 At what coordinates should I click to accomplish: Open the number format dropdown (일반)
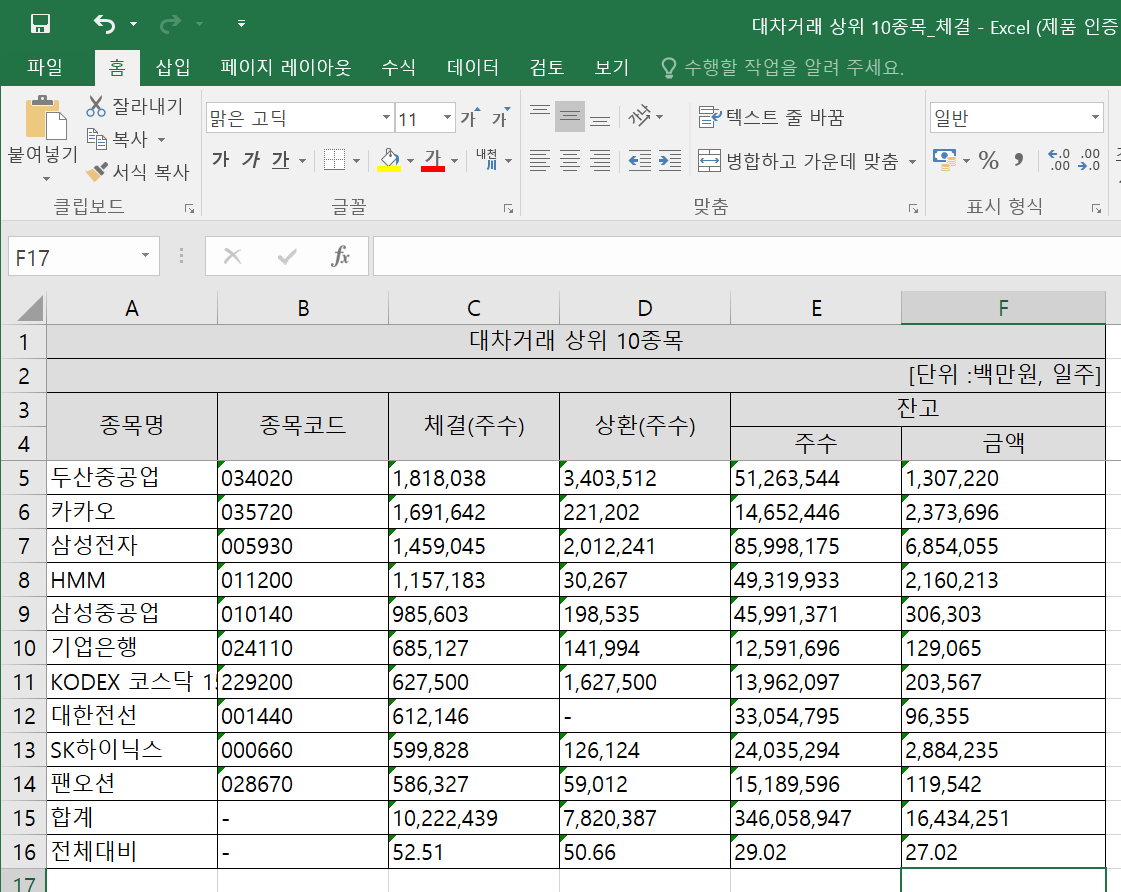coord(1095,118)
